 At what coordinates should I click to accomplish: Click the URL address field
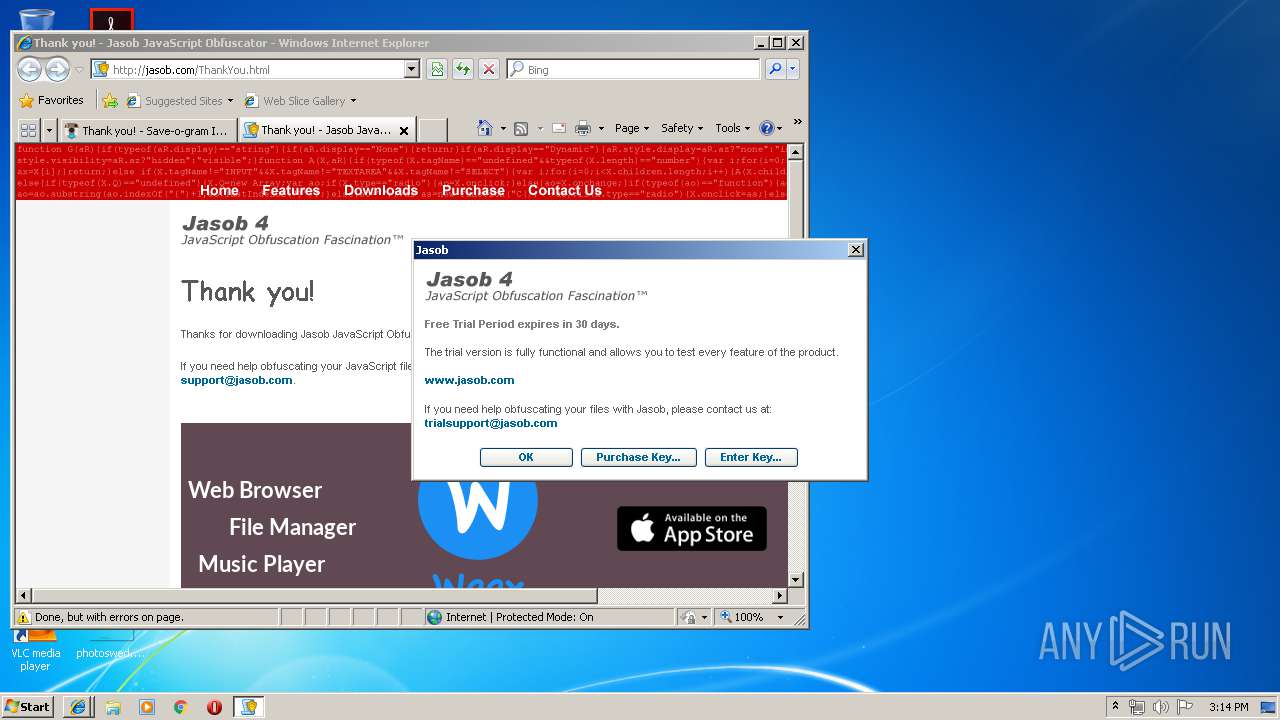coord(257,69)
